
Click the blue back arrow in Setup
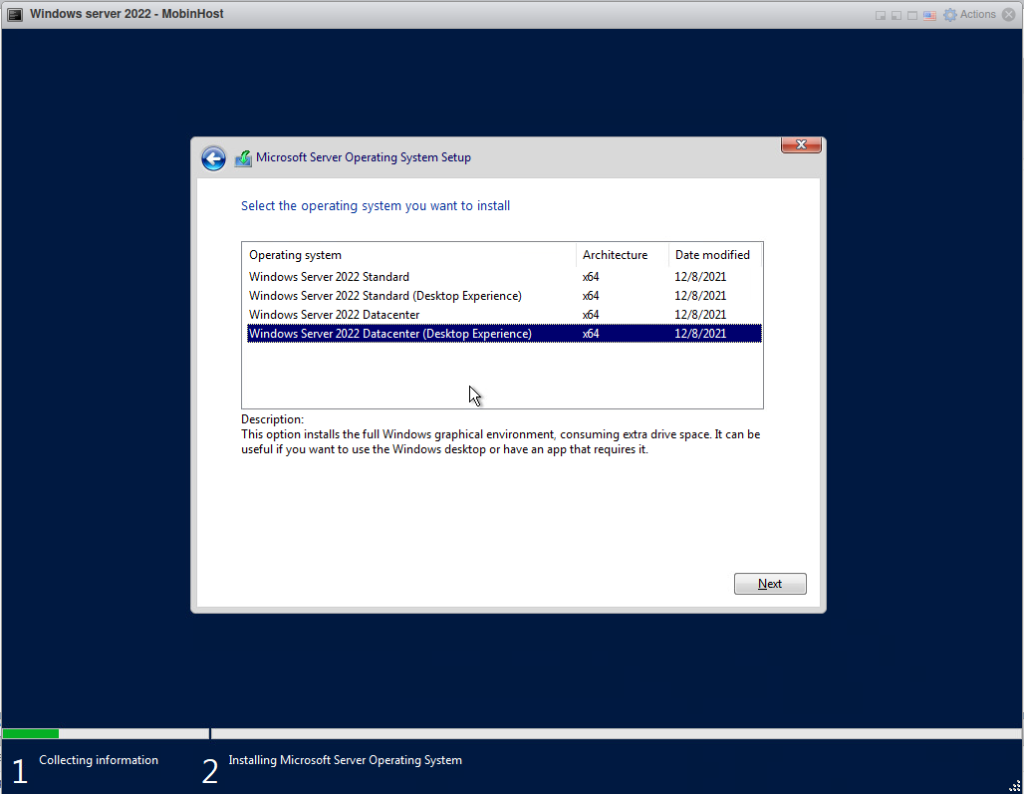213,158
